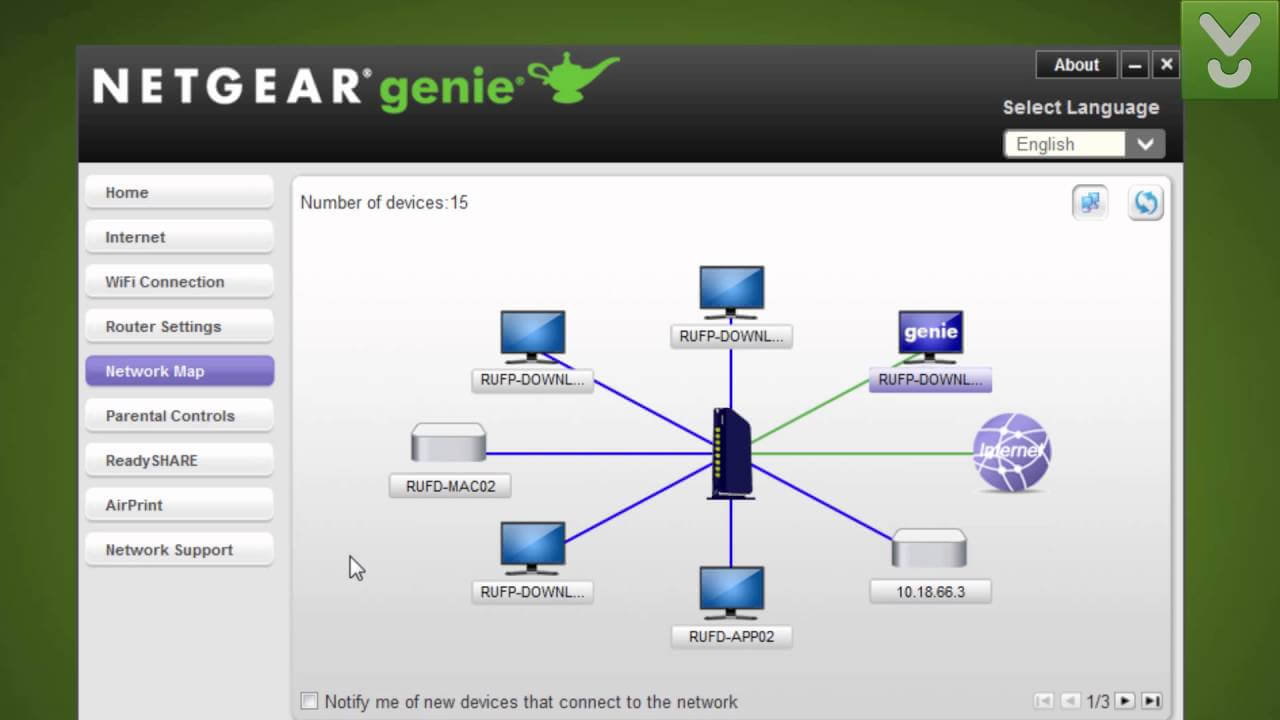
Task: Select the RUFD-APP02 computer icon
Action: [x=731, y=593]
